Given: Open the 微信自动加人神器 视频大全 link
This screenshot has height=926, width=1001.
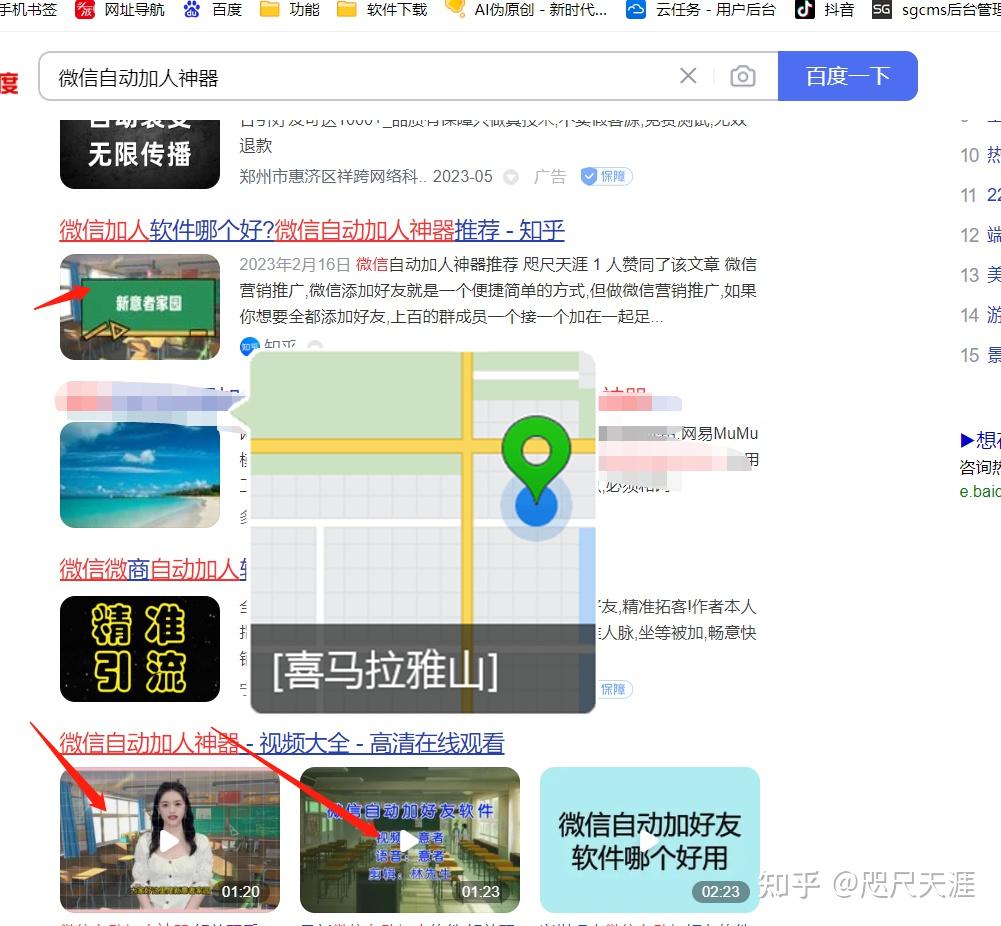Looking at the screenshot, I should pos(282,743).
